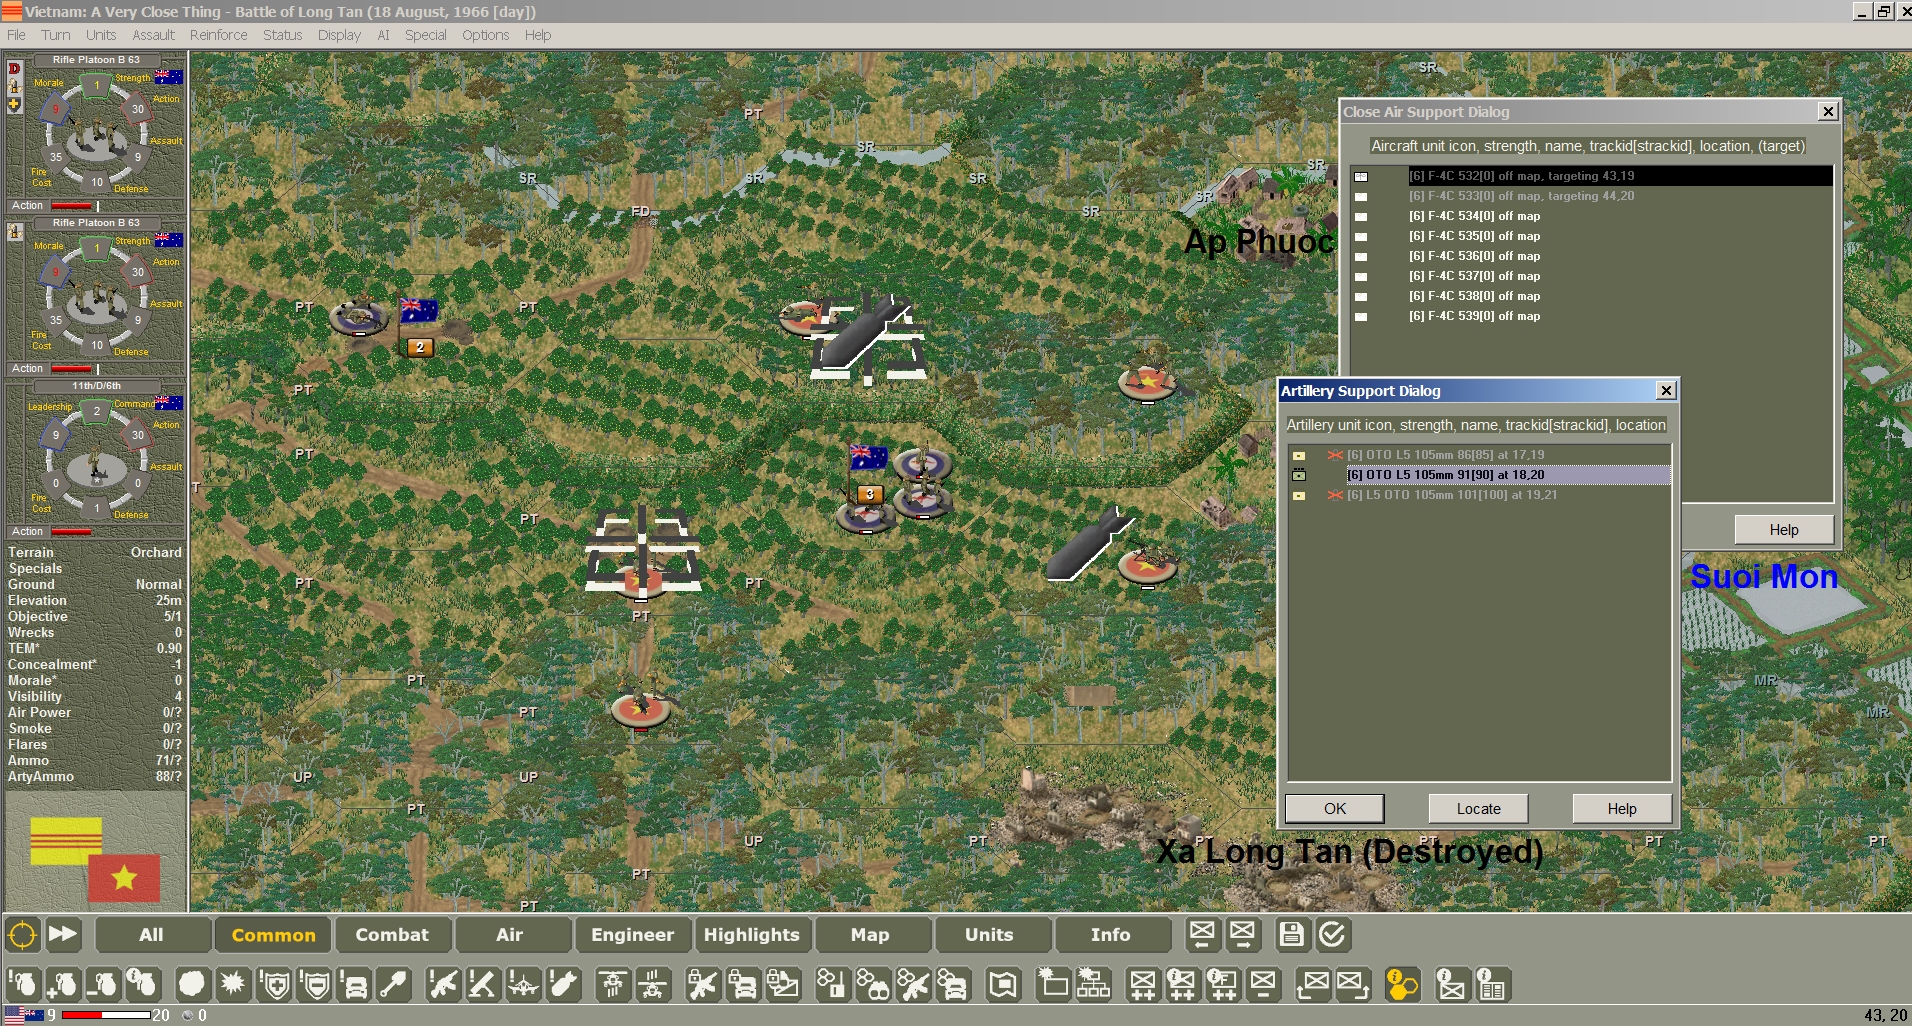
Task: Click Locate in Artillery Support Dialog
Action: pos(1478,808)
